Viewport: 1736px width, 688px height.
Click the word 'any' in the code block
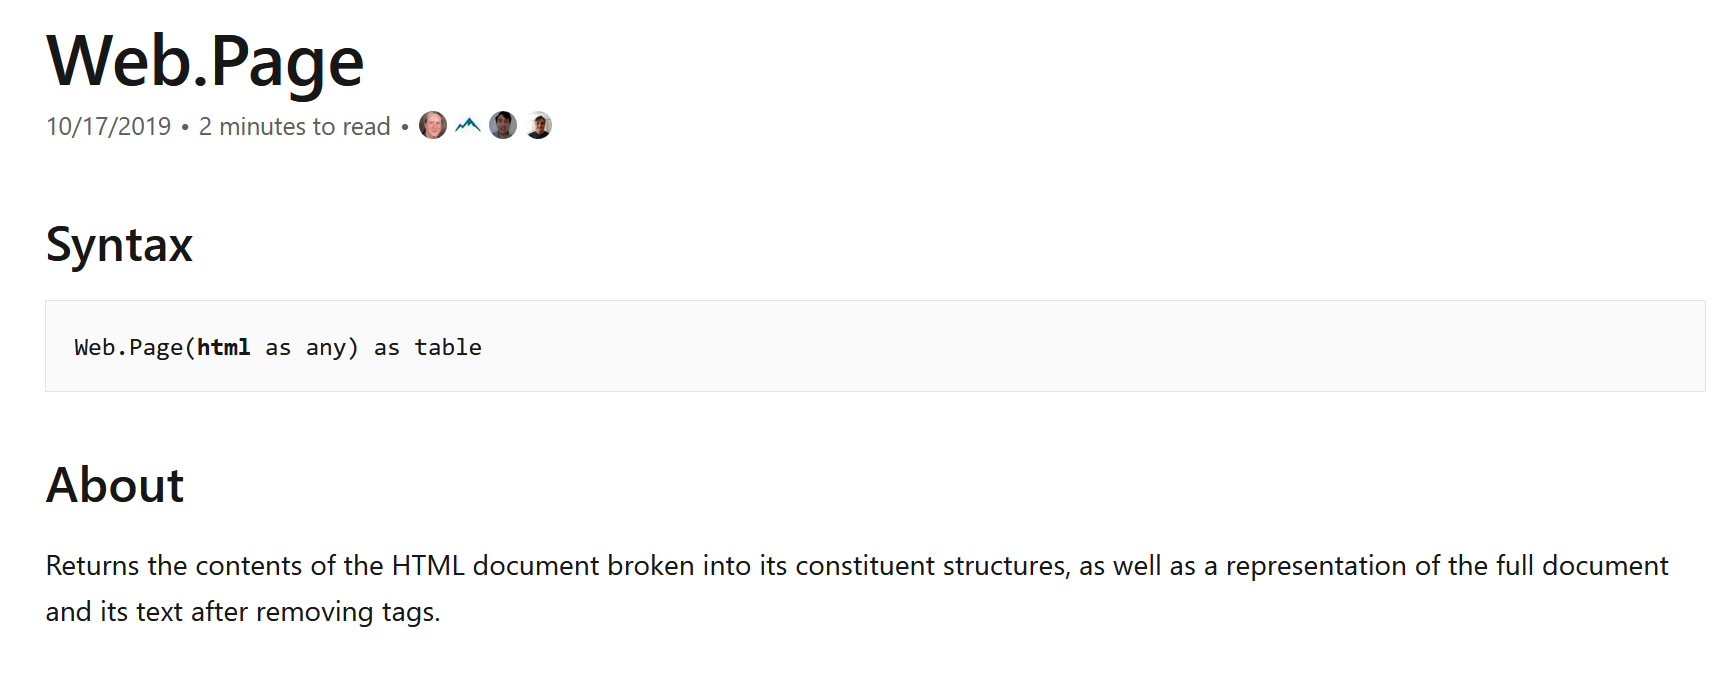[326, 348]
